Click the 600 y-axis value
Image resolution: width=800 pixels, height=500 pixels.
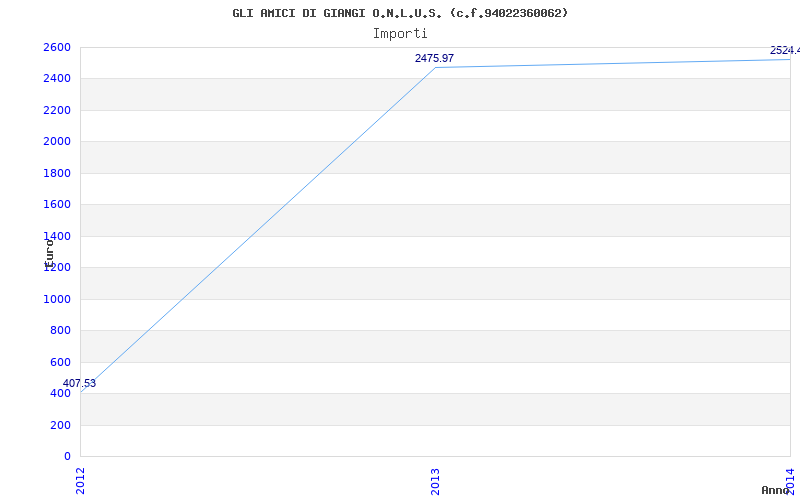61,362
